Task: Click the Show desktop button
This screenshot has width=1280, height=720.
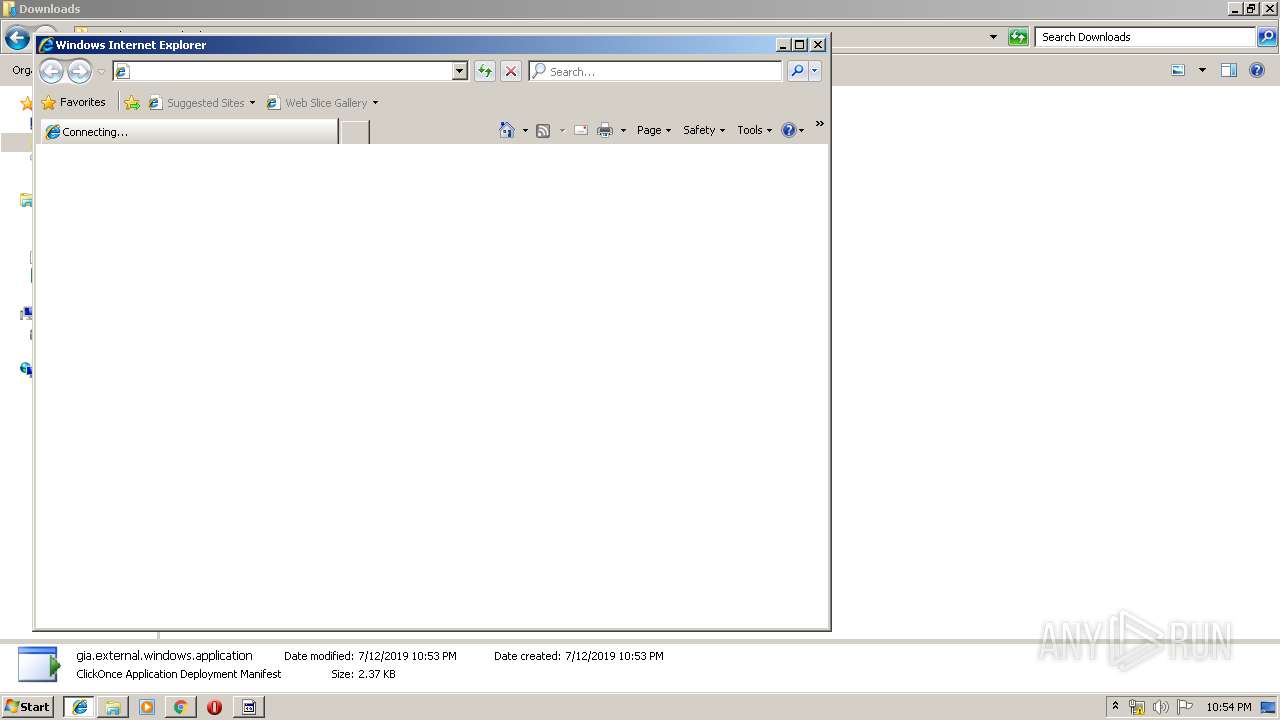Action: pos(1268,707)
